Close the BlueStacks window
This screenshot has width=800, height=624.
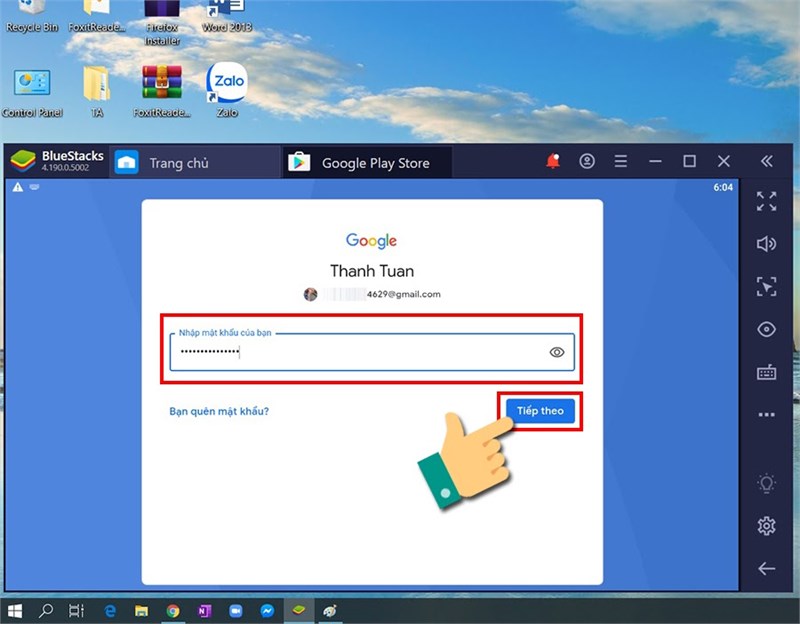(x=723, y=162)
